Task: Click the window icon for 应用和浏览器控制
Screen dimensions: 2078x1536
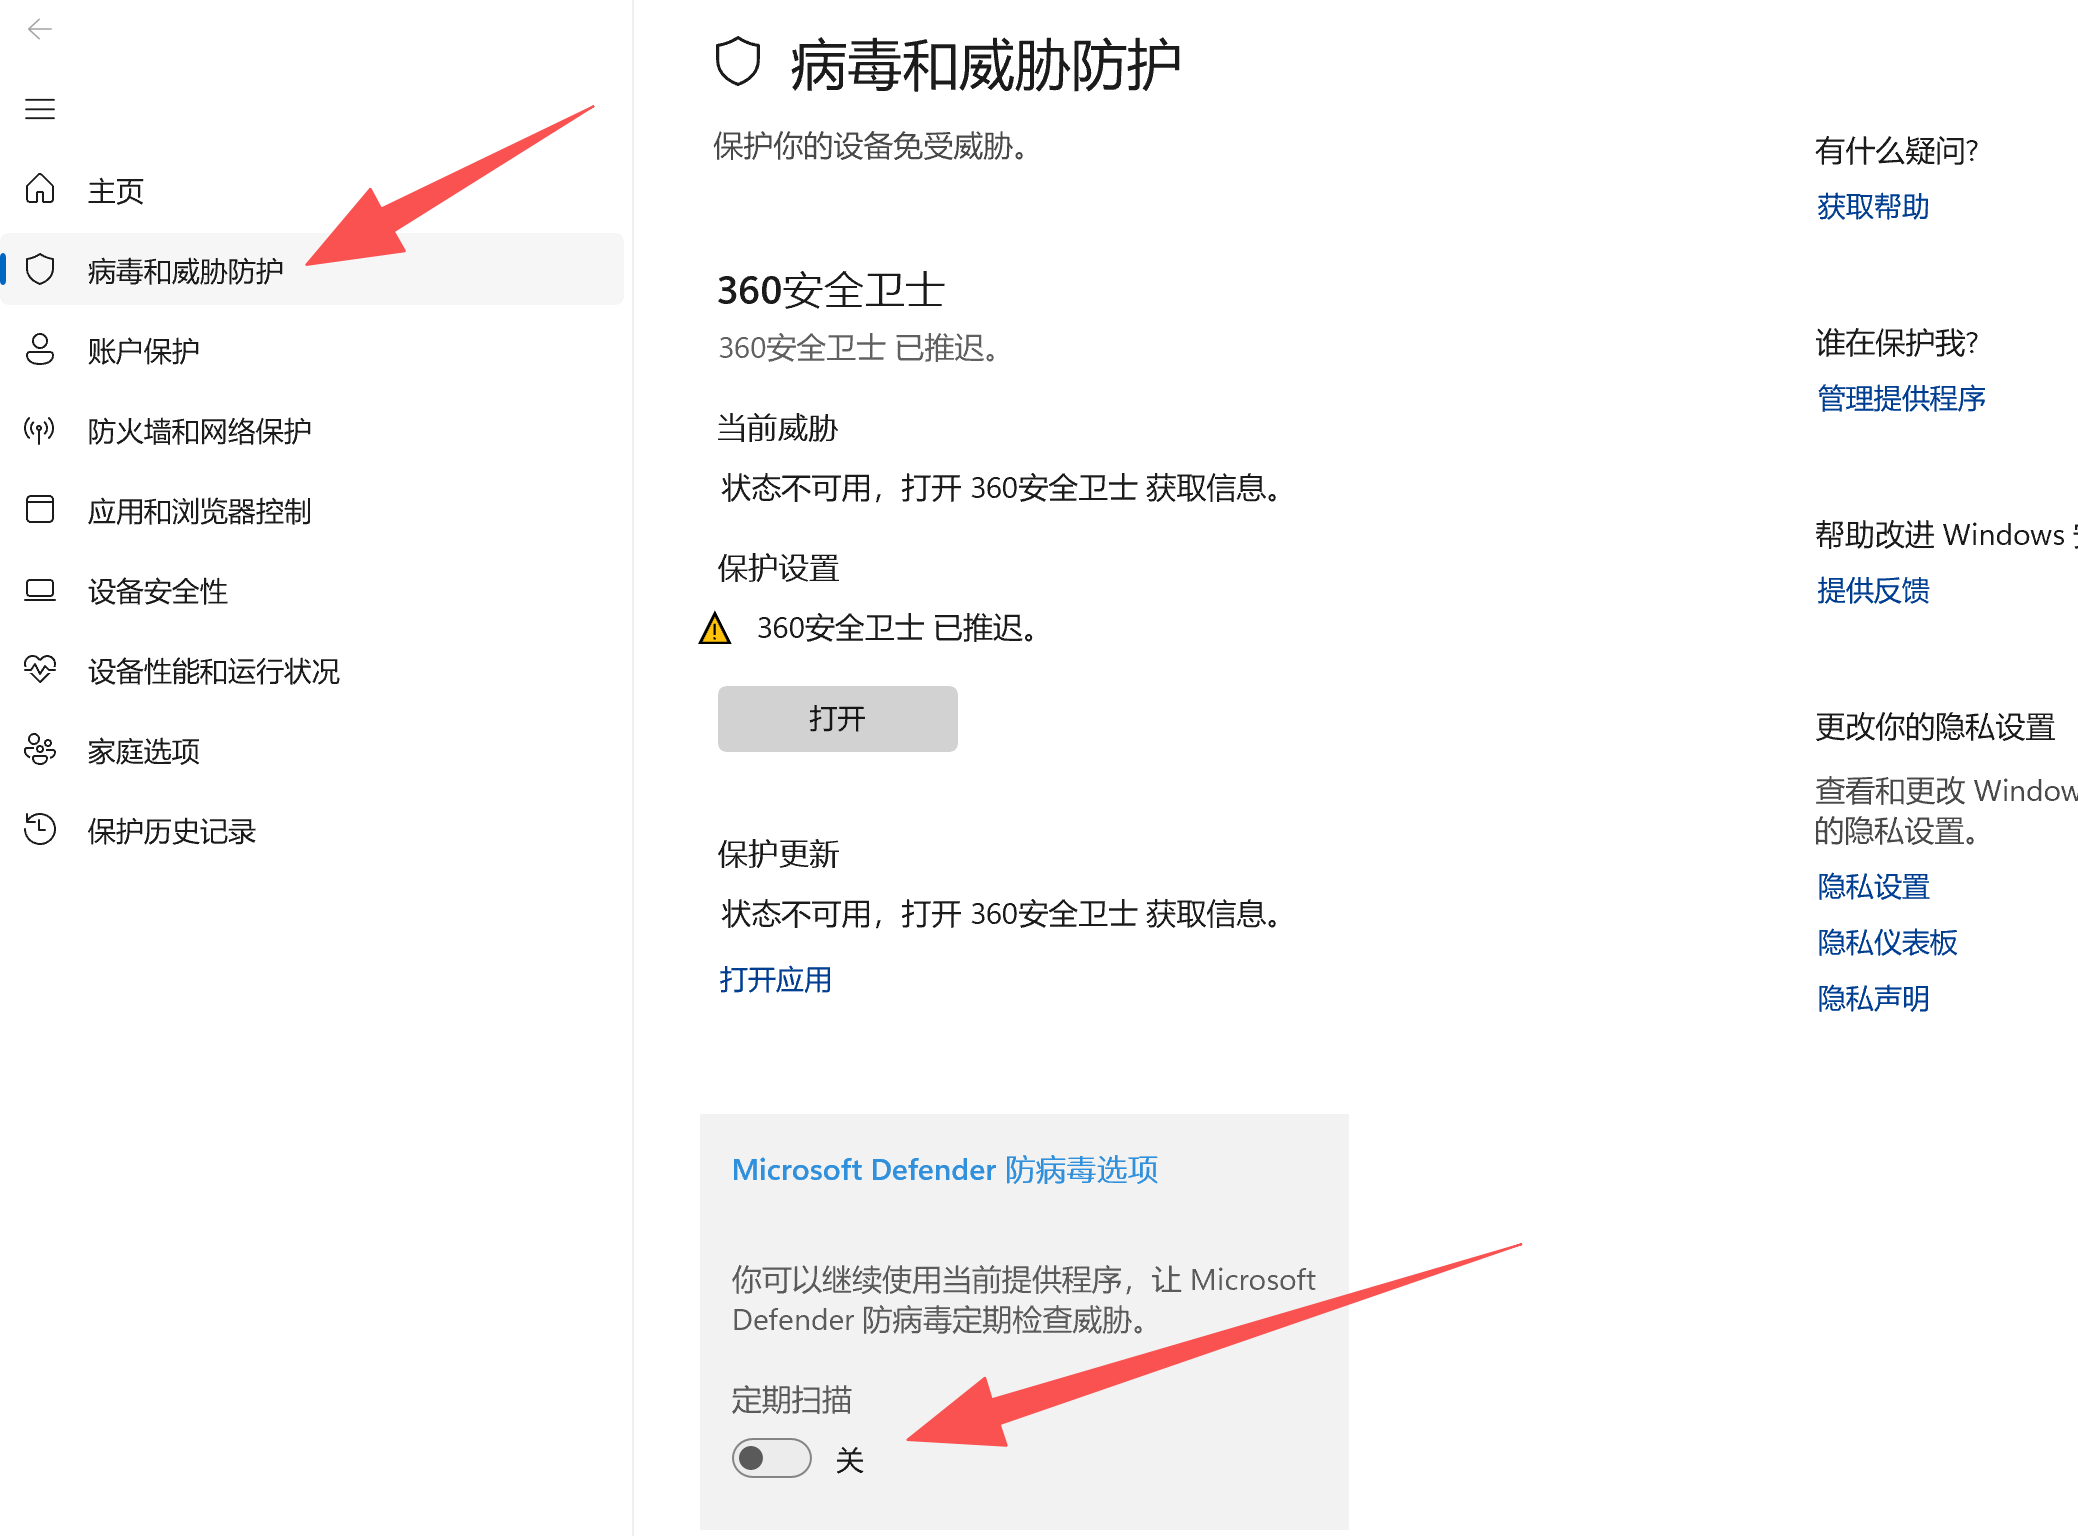Action: coord(40,509)
